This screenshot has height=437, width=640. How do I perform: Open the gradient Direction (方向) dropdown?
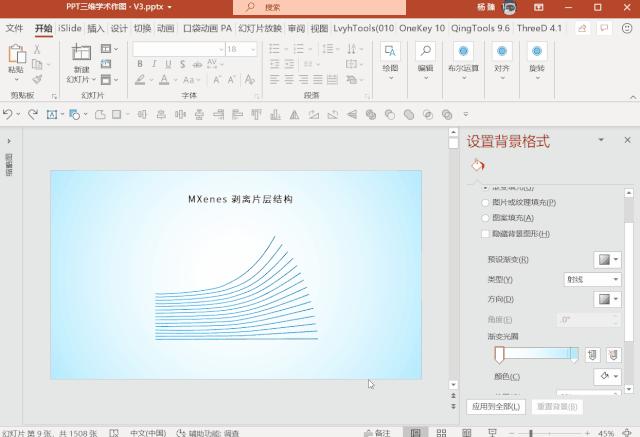click(607, 299)
